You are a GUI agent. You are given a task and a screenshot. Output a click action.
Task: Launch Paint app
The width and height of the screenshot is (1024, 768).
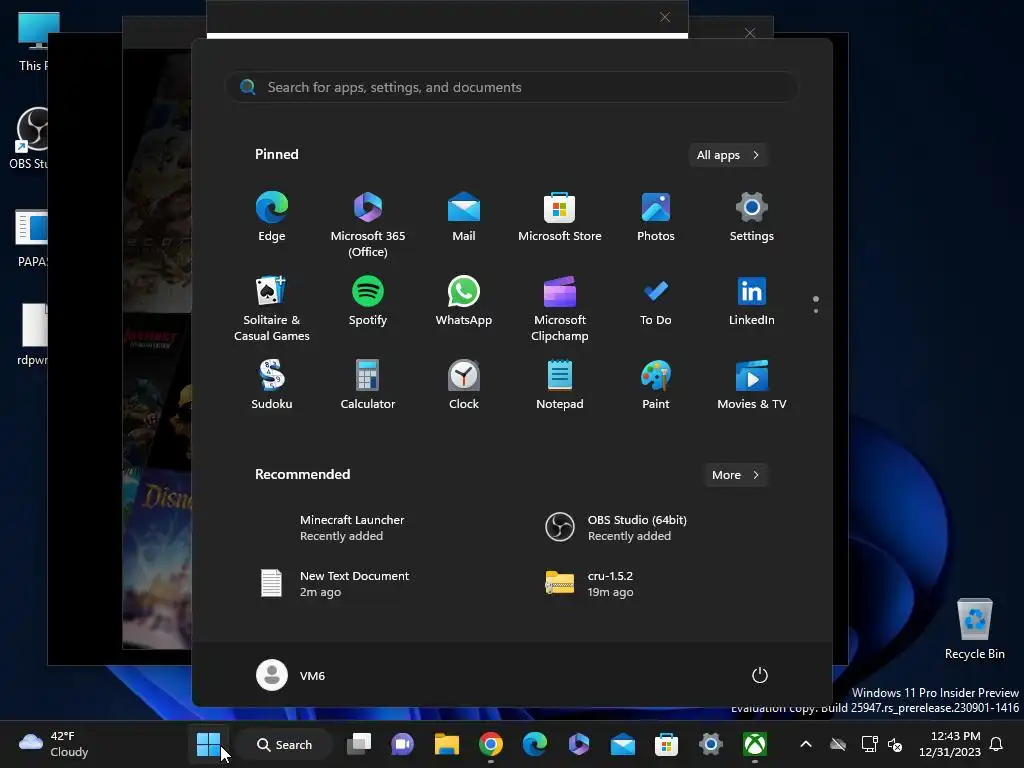coord(656,385)
